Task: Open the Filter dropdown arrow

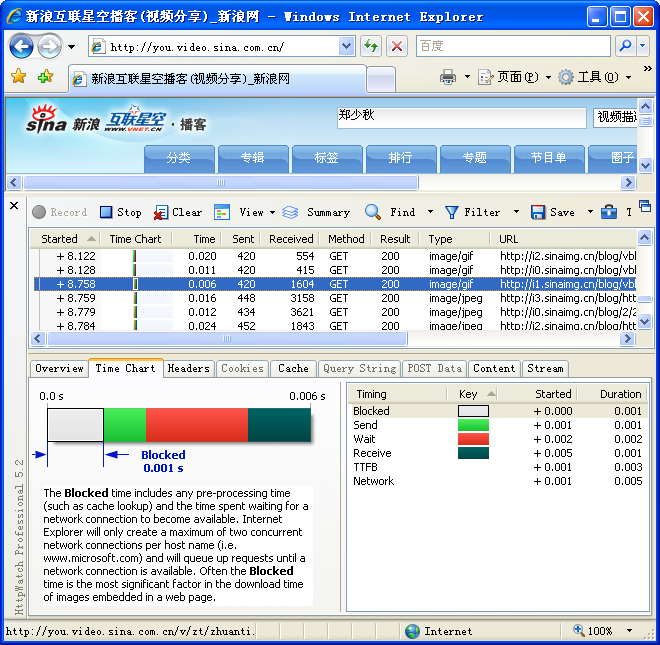Action: (516, 212)
